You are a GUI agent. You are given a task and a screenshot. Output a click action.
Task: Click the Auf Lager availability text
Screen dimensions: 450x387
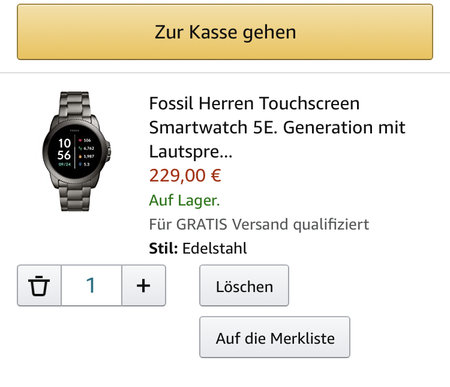coord(184,200)
